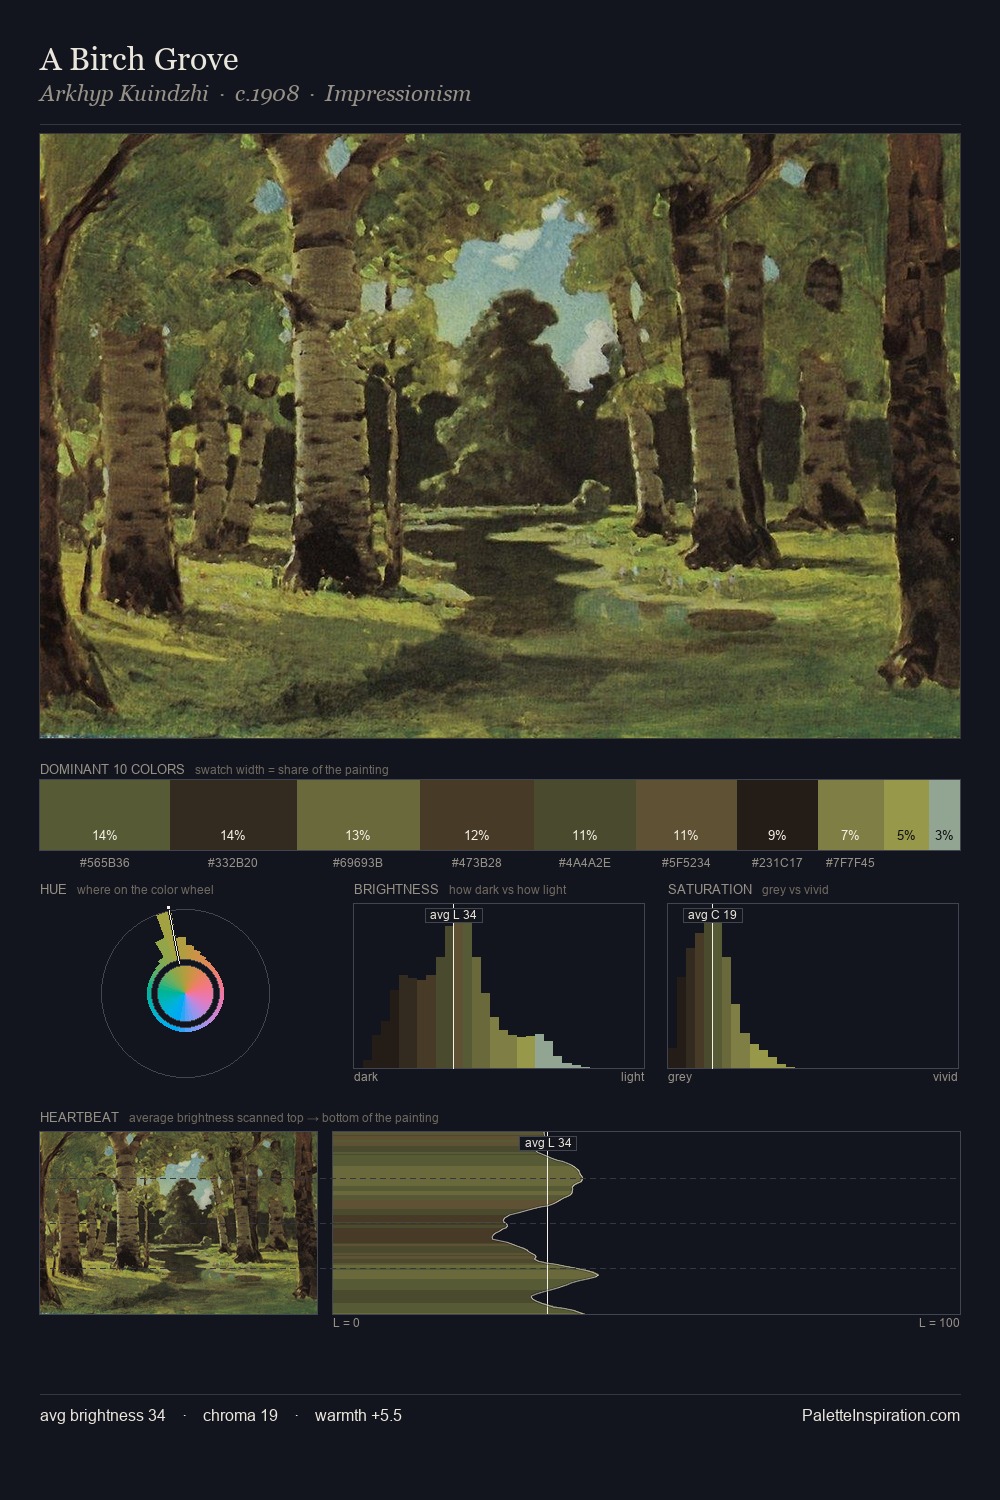Click the main painting image of A Birch Grove
Viewport: 1000px width, 1500px height.
click(500, 436)
